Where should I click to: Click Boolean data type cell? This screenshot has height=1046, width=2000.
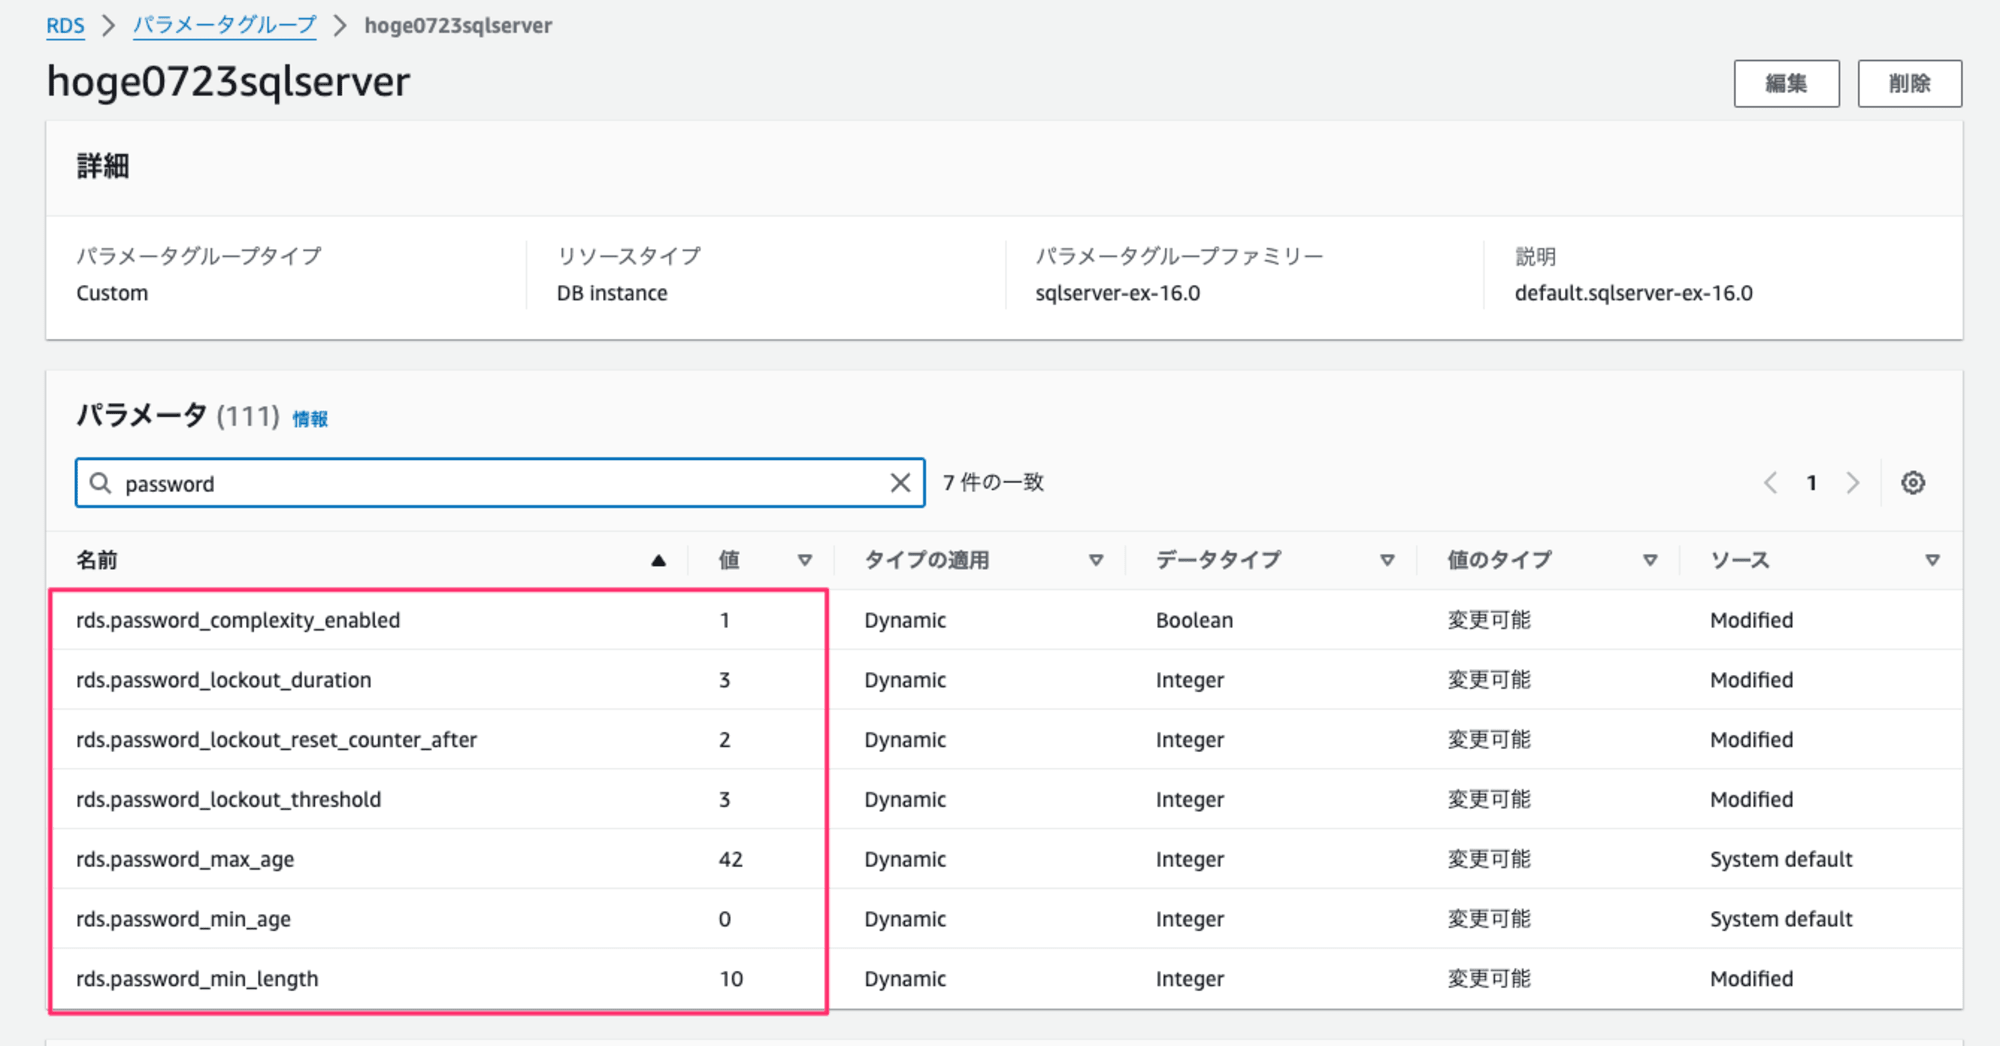pos(1194,620)
